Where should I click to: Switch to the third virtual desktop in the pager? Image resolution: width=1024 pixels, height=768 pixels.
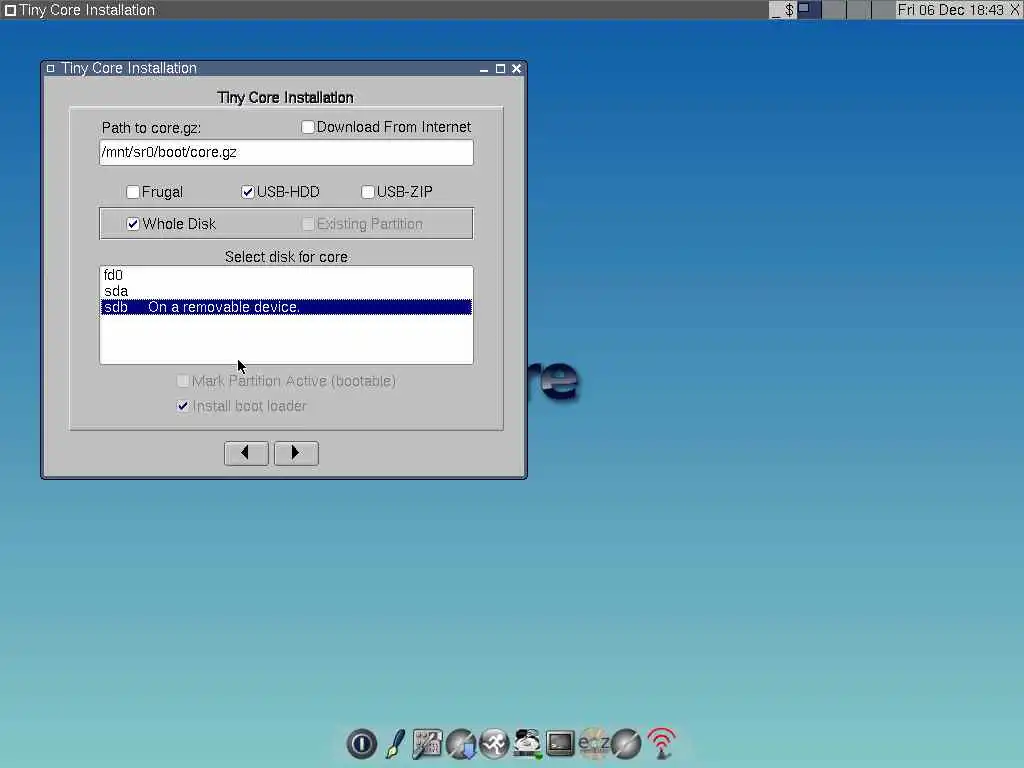[859, 10]
